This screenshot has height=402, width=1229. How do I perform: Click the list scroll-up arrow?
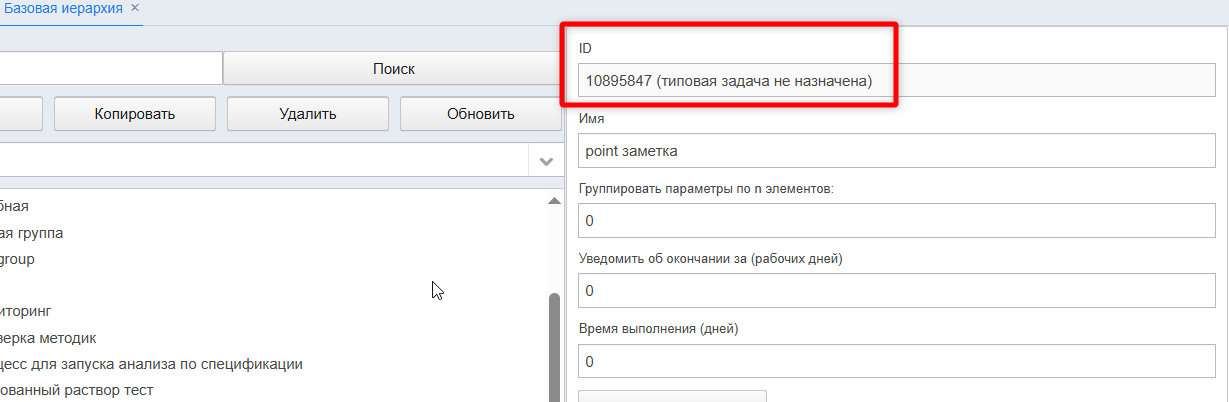click(554, 201)
